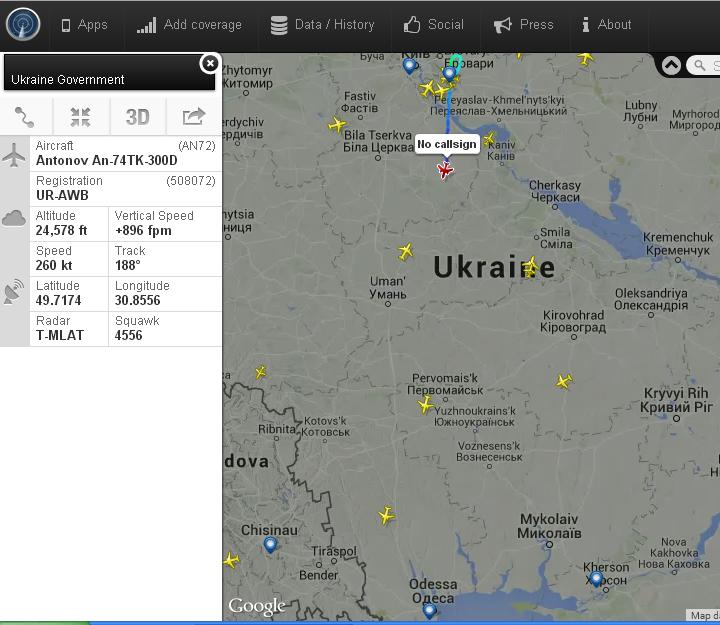The image size is (720, 625).
Task: Select yellow aircraft near Fastiv
Action: (337, 124)
